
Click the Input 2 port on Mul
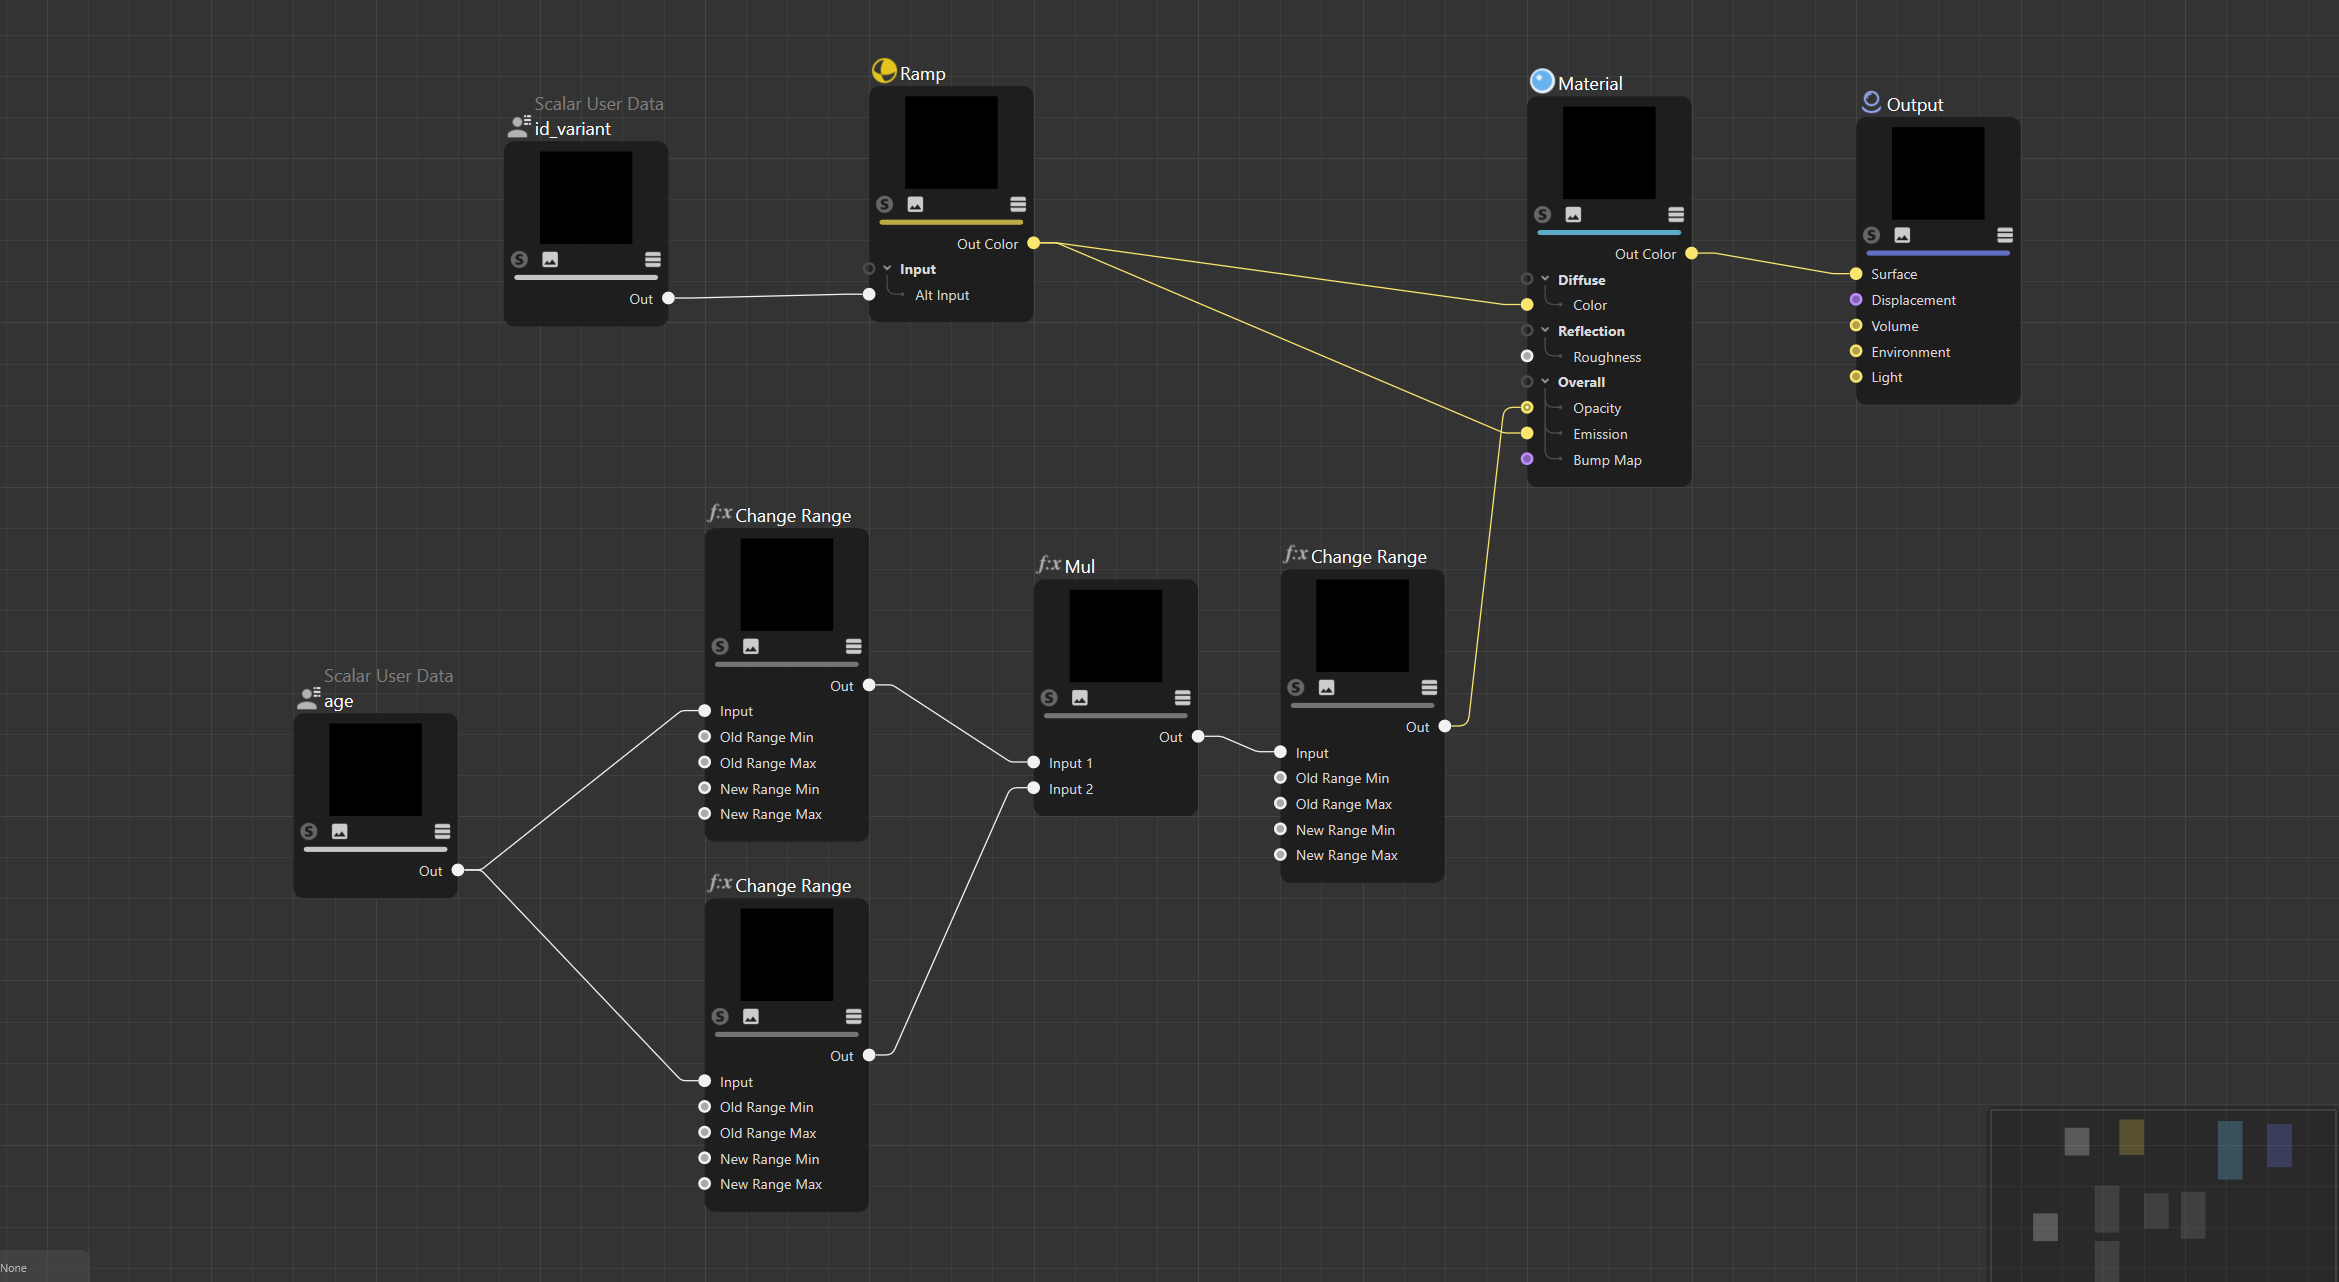(1034, 788)
